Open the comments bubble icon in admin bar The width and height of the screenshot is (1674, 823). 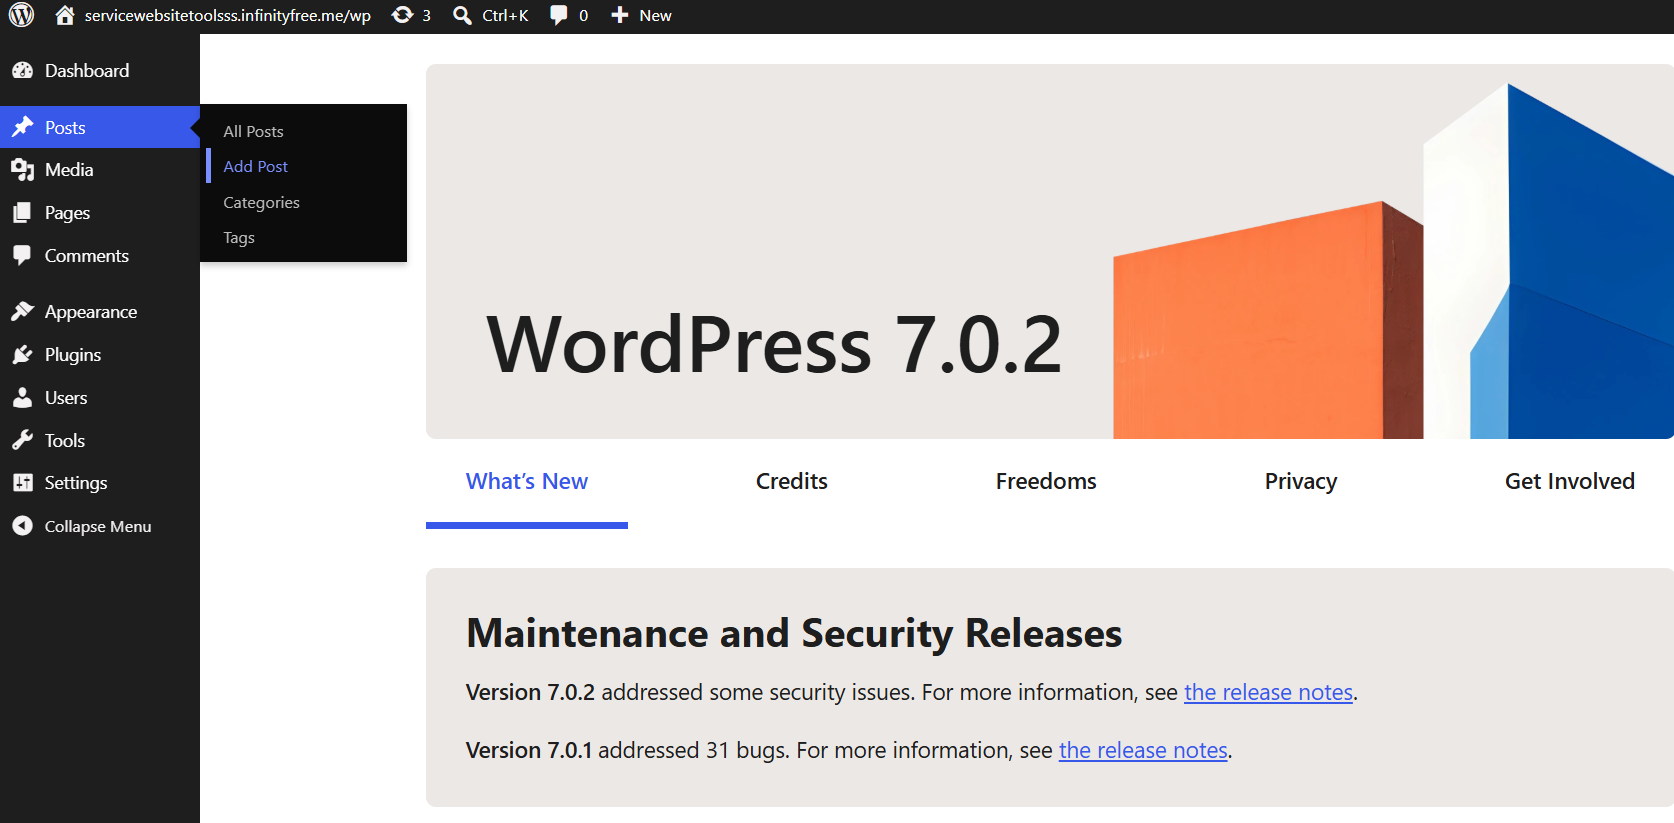pos(559,15)
